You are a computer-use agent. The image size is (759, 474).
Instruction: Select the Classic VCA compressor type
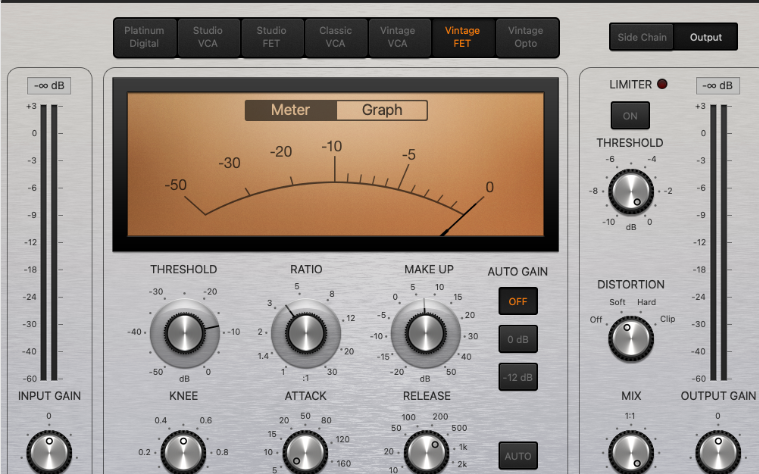coord(335,37)
